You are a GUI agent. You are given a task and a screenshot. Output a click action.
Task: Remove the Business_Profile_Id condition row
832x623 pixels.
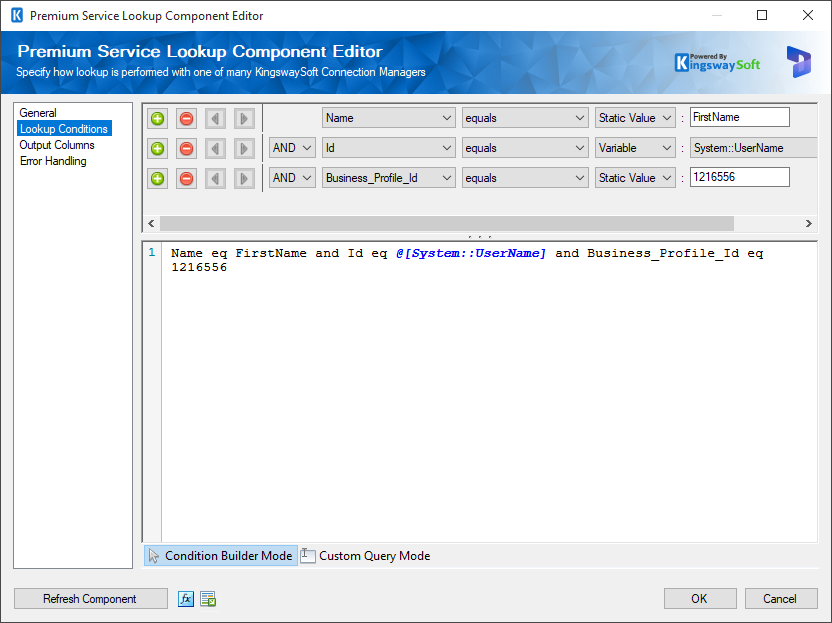186,178
